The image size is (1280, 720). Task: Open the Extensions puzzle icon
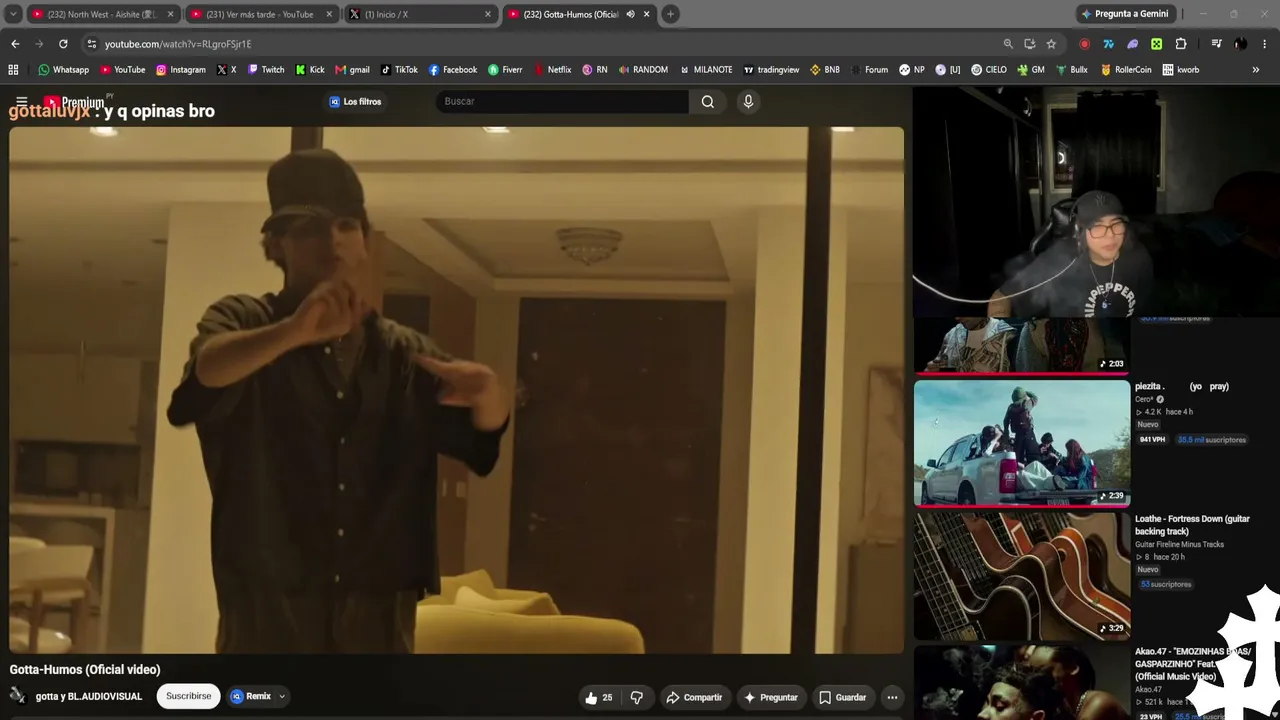click(1181, 44)
